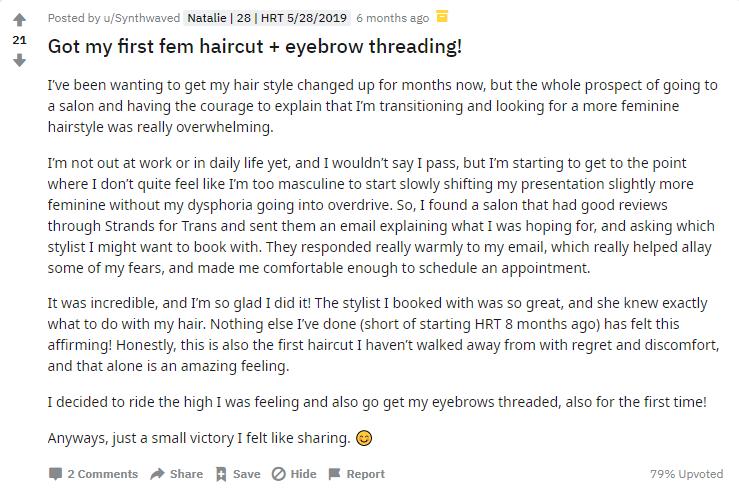This screenshot has height=500, width=739.
Task: Click the Report flag icon
Action: click(x=334, y=474)
